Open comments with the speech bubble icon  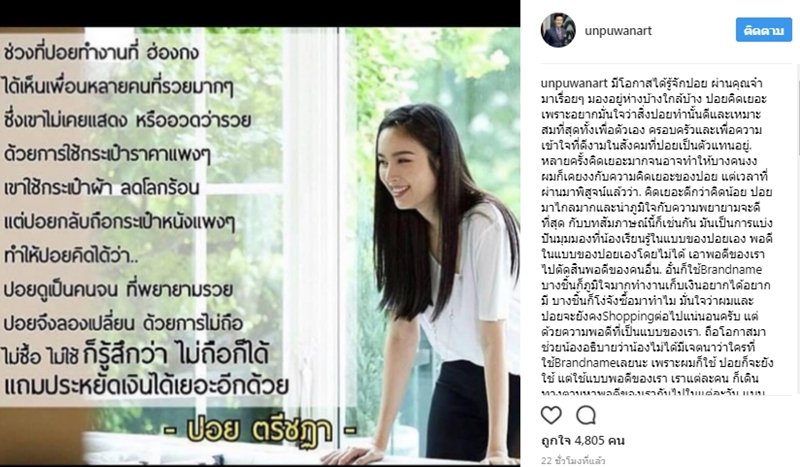(x=586, y=415)
